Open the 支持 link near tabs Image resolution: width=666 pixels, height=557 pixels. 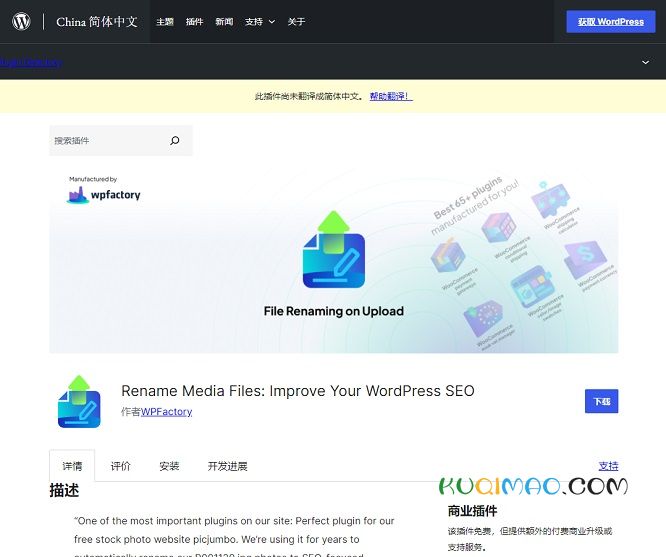point(608,466)
